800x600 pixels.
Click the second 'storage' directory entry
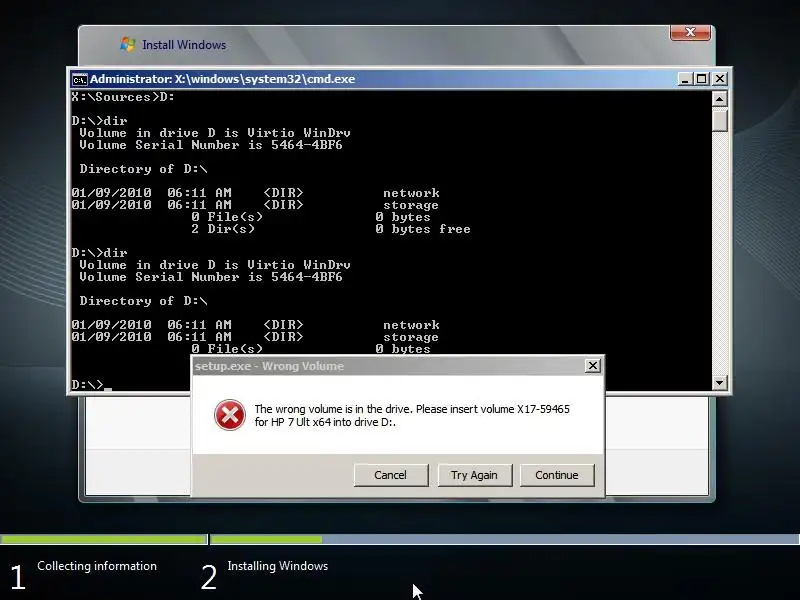click(x=411, y=337)
